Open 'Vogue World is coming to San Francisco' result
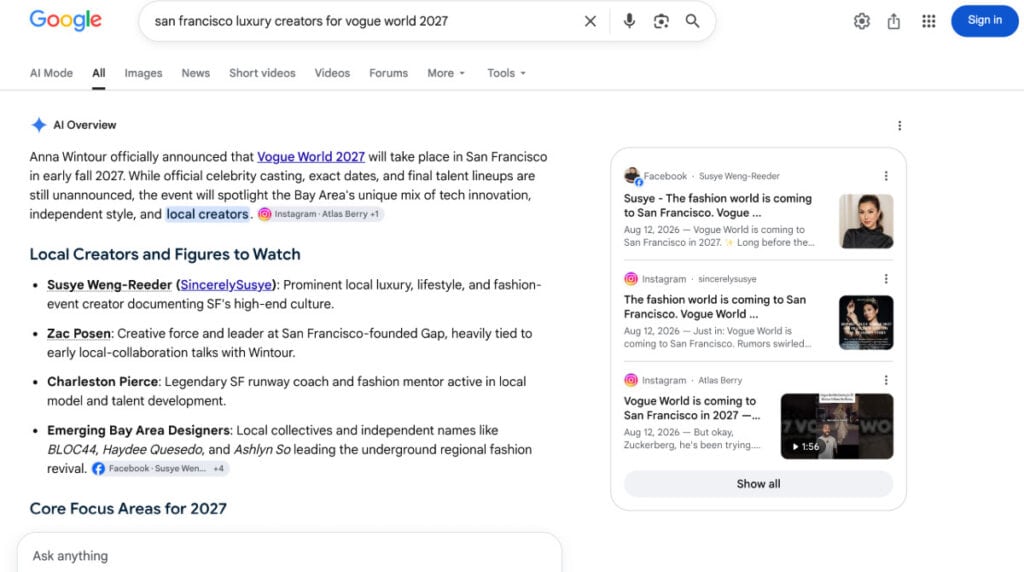The width and height of the screenshot is (1024, 572). pos(692,408)
